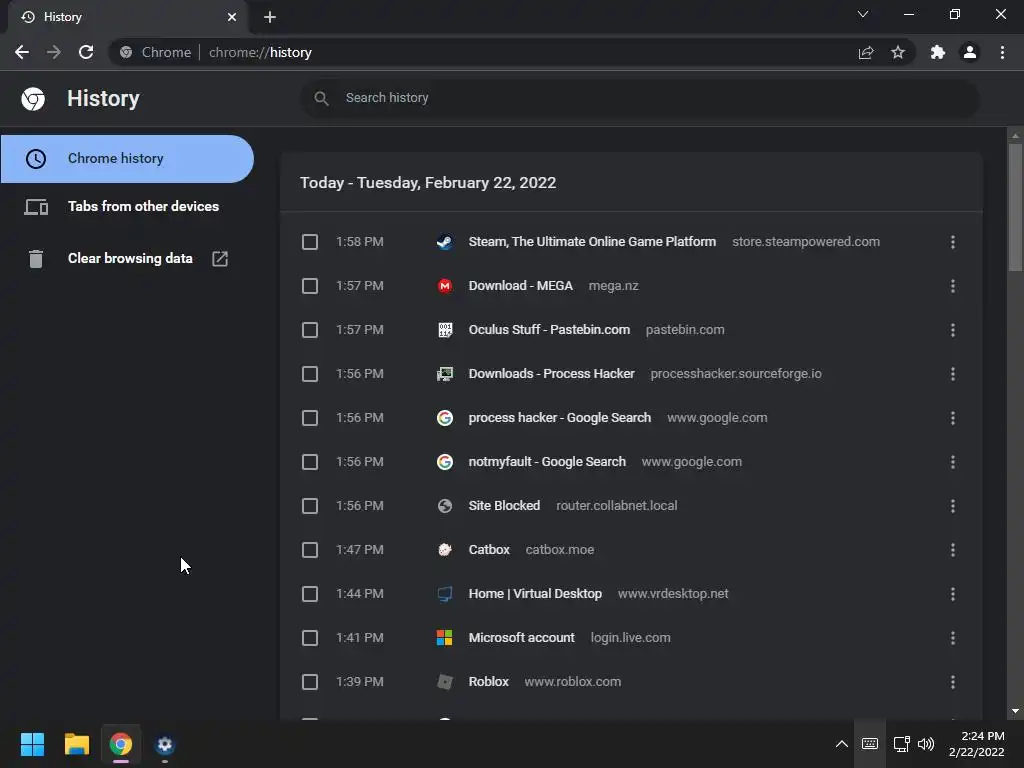Viewport: 1024px width, 768px height.
Task: Open a new tab with the plus button
Action: click(270, 17)
